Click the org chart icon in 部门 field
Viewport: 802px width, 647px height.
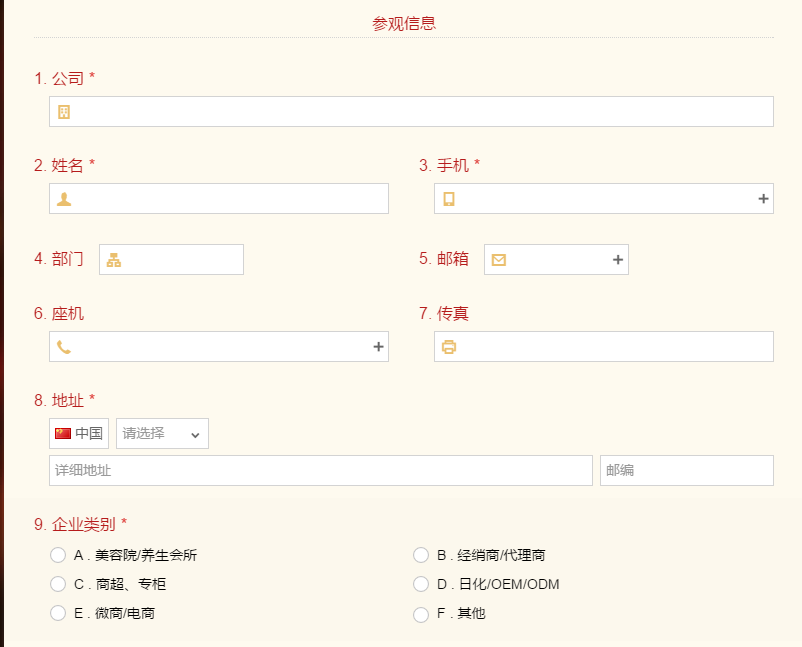click(x=114, y=260)
